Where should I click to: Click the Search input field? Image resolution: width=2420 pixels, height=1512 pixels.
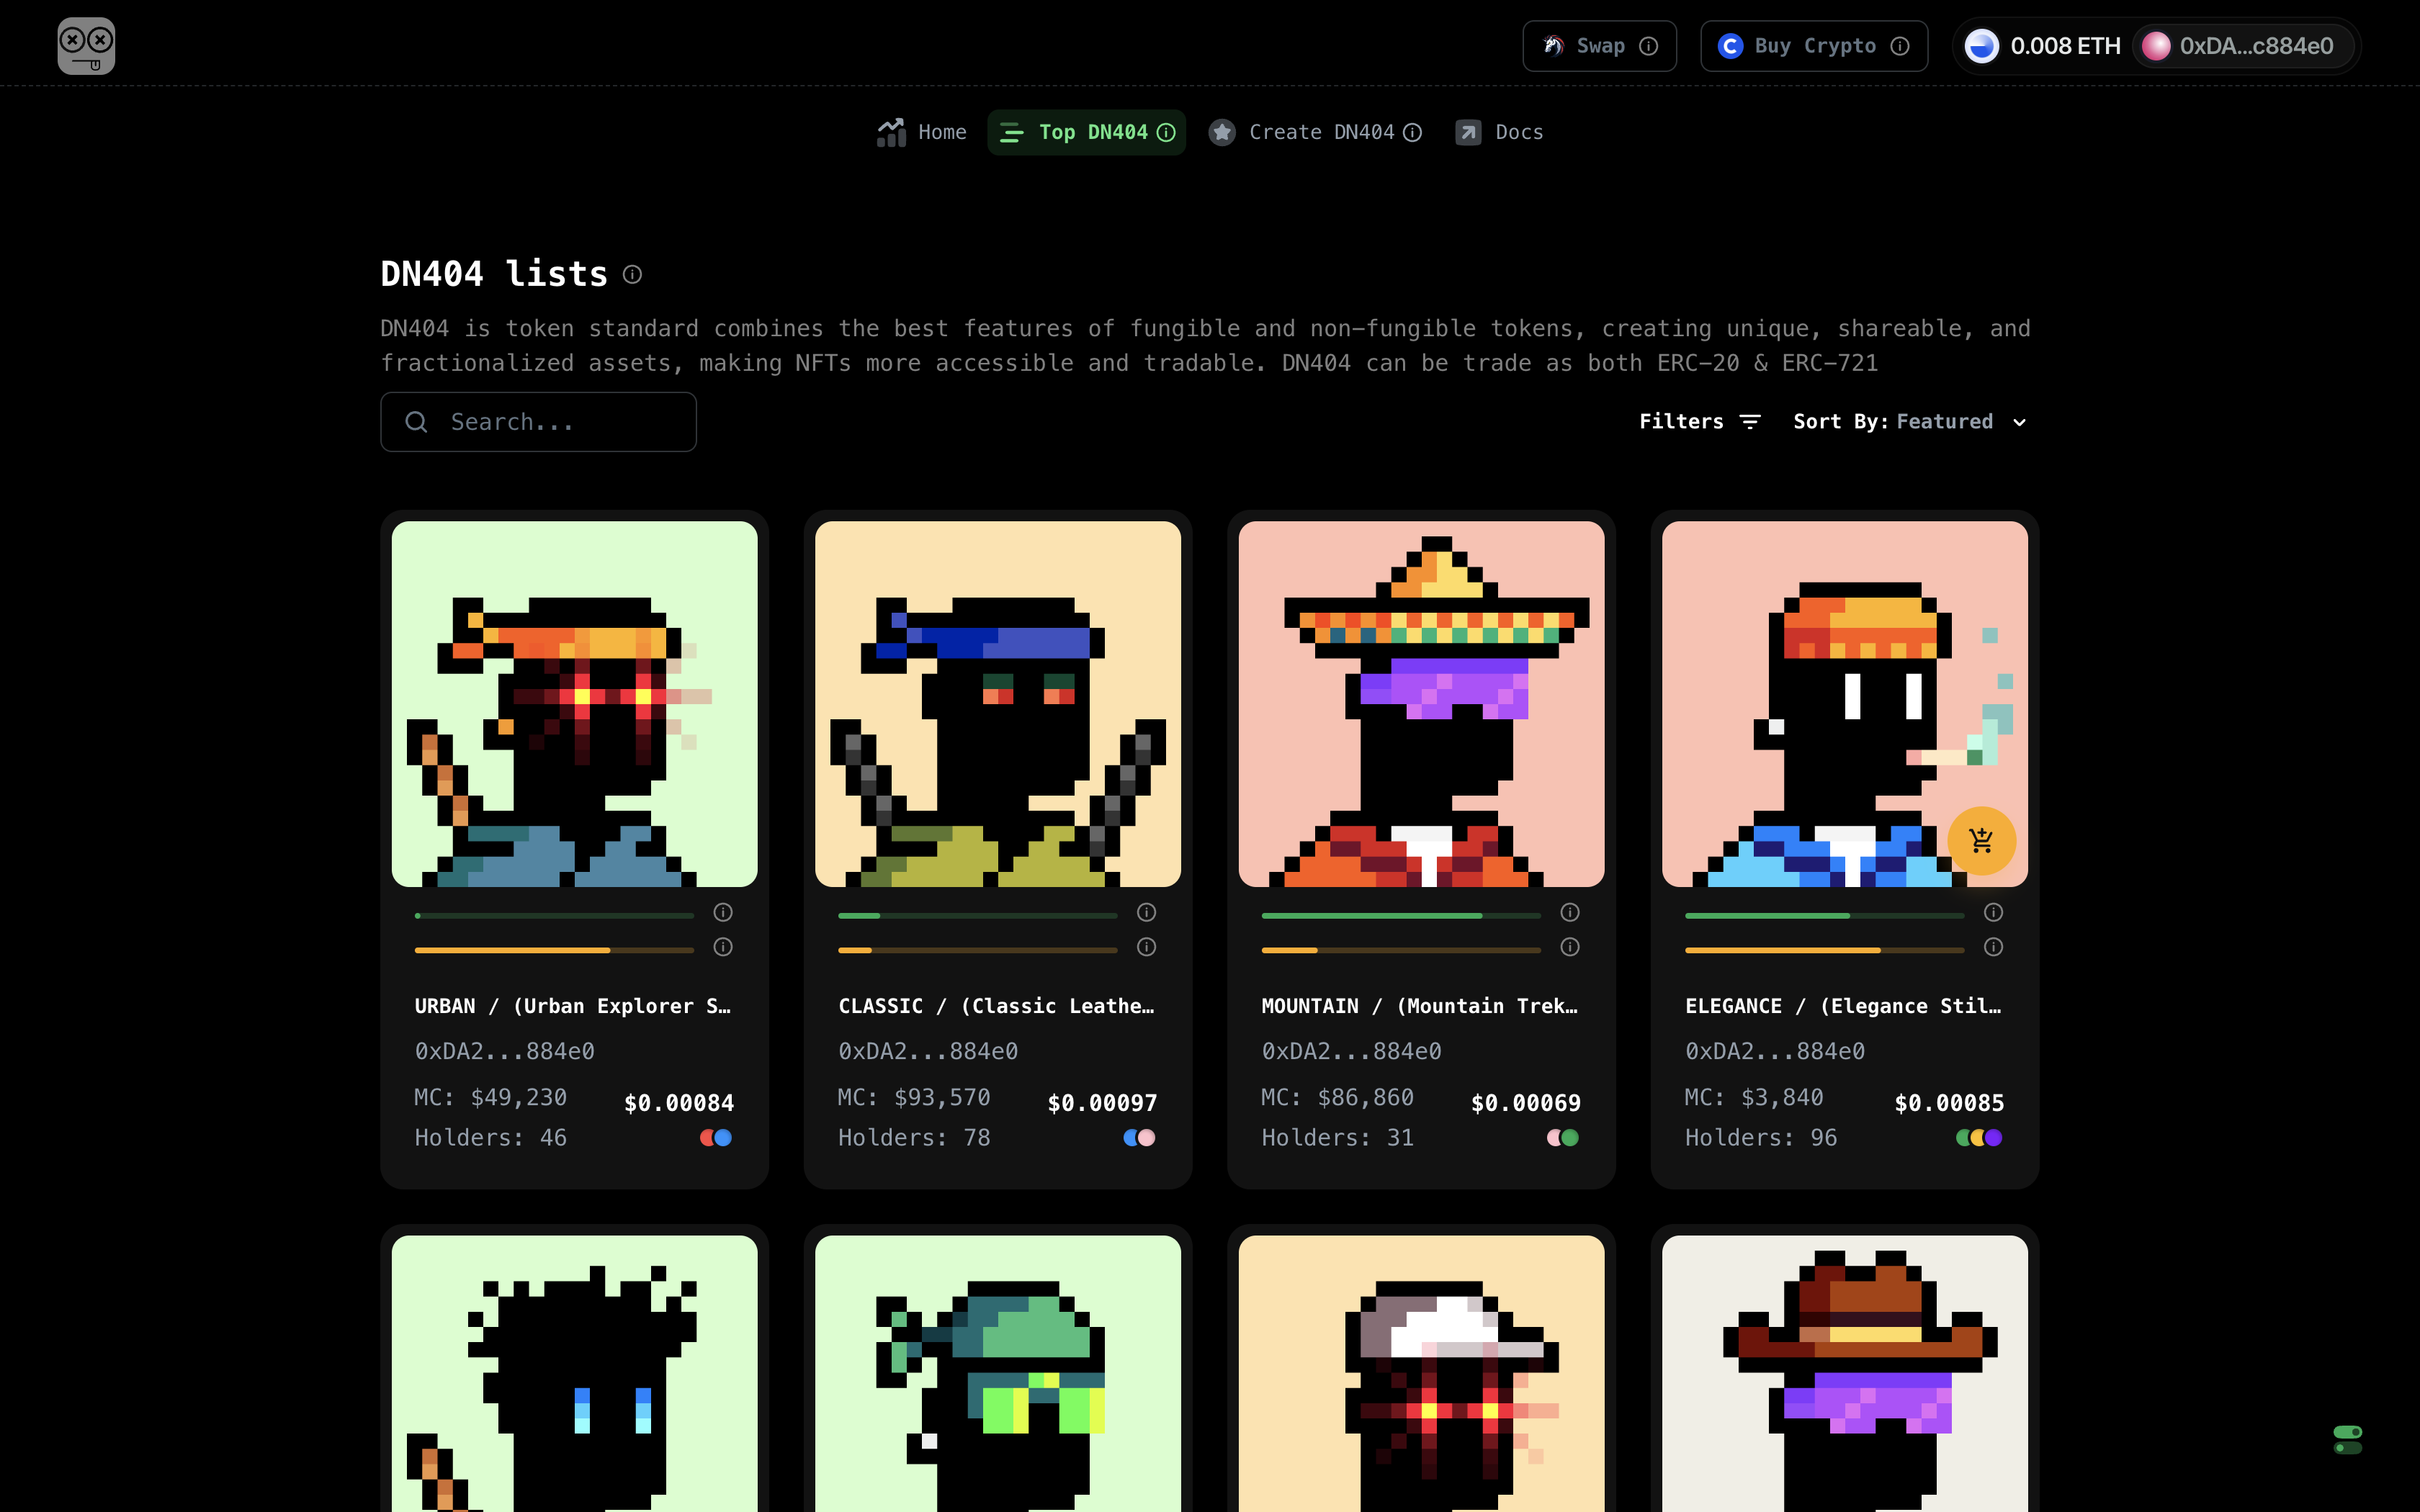click(538, 422)
